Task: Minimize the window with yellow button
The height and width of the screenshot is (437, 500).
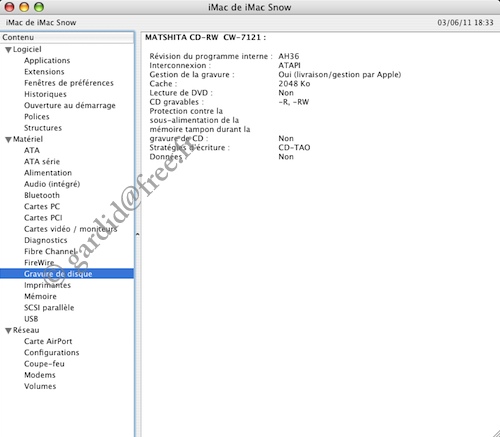Action: click(x=24, y=7)
